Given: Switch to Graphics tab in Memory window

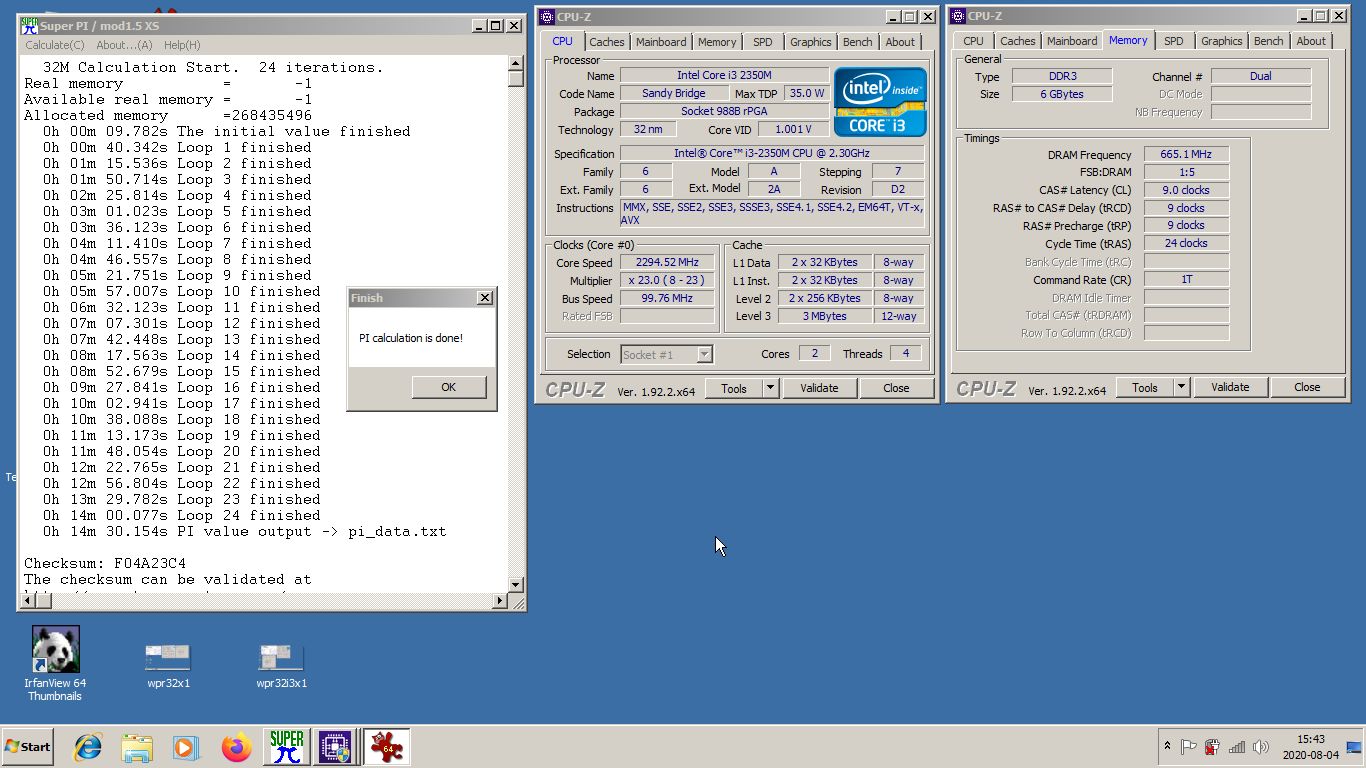Looking at the screenshot, I should 1222,41.
